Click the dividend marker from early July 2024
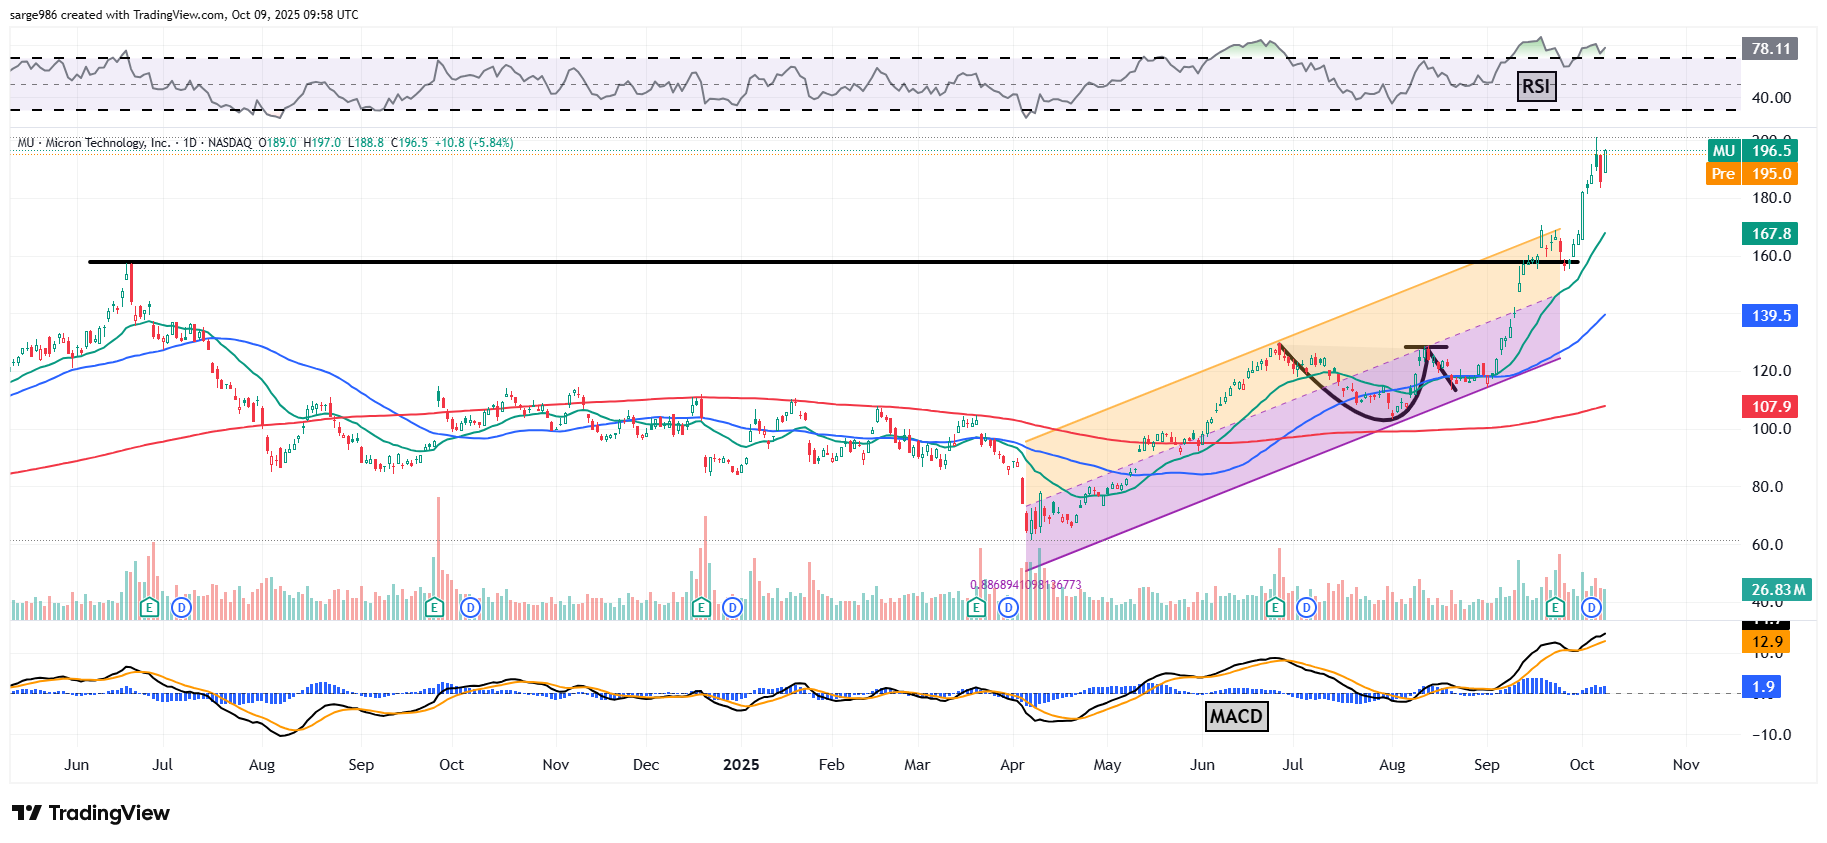 [181, 607]
